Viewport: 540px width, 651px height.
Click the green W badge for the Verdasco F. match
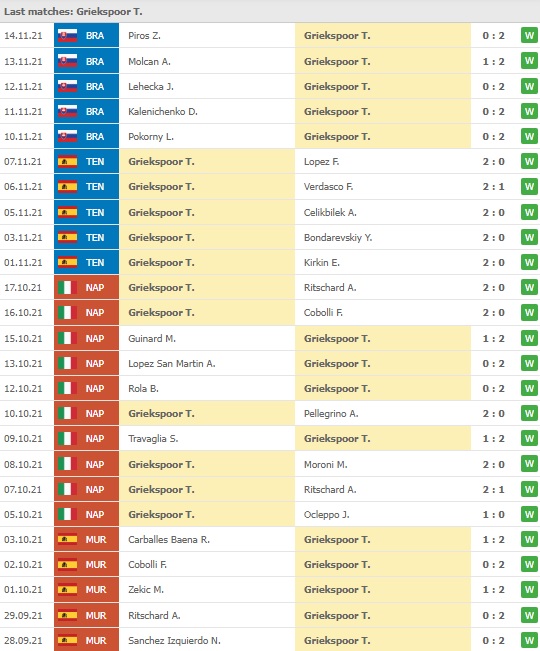[529, 186]
